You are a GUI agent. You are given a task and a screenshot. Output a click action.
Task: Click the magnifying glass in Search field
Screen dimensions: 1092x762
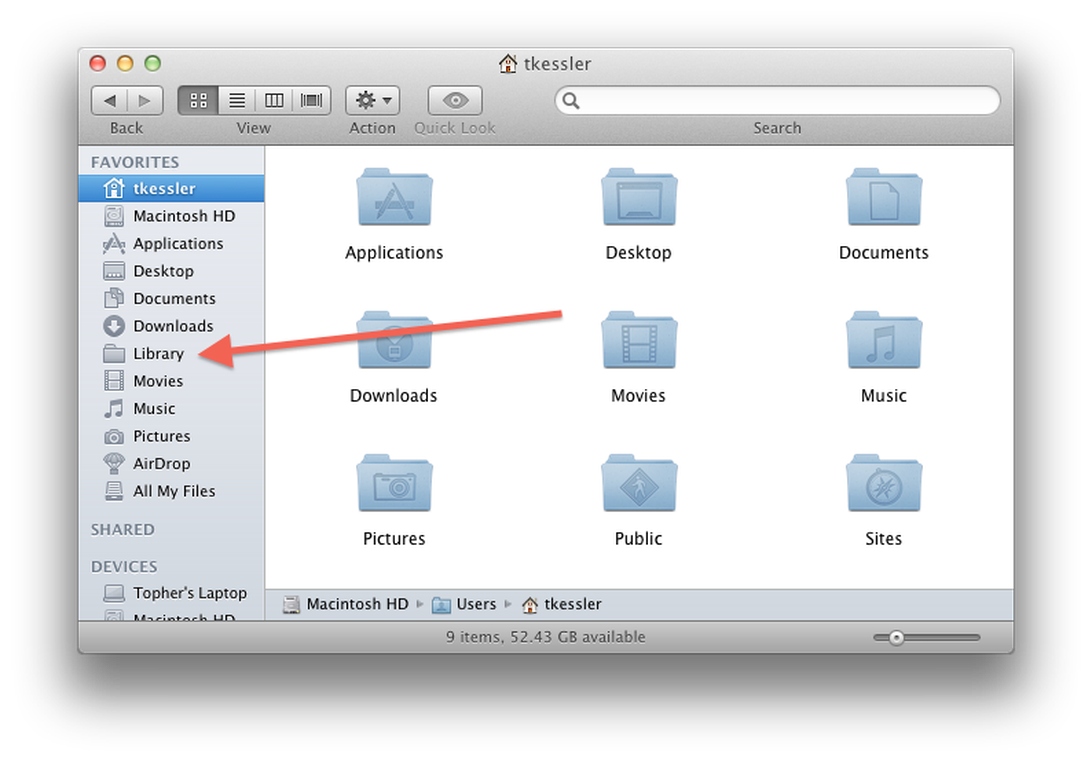[x=570, y=100]
